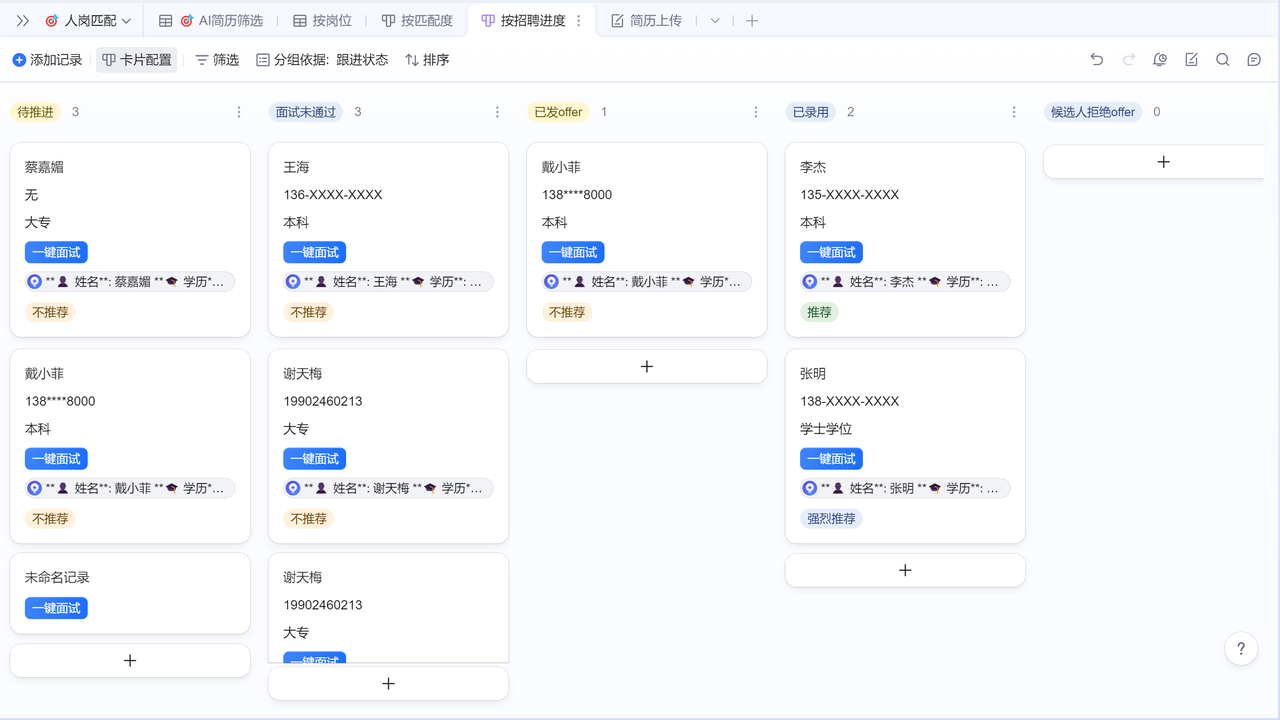This screenshot has height=720, width=1280.
Task: Open the comments bubble icon
Action: point(1254,60)
